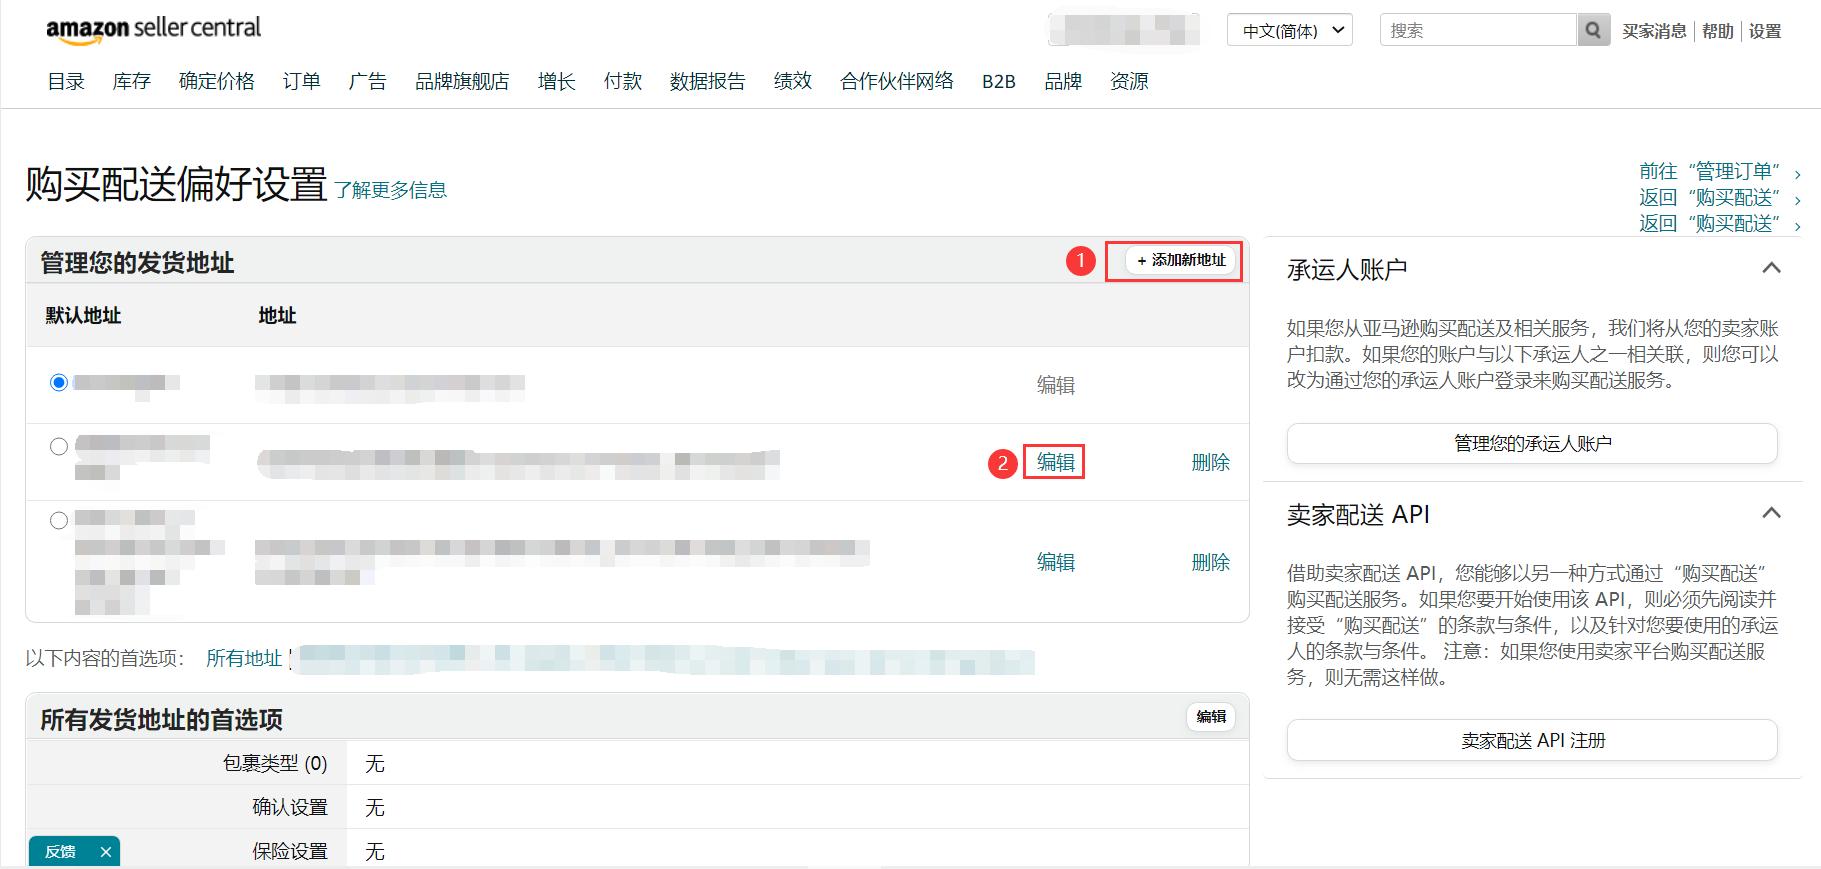Image resolution: width=1821 pixels, height=869 pixels.
Task: Click 编辑 for the default address row
Action: pyautogui.click(x=1056, y=385)
